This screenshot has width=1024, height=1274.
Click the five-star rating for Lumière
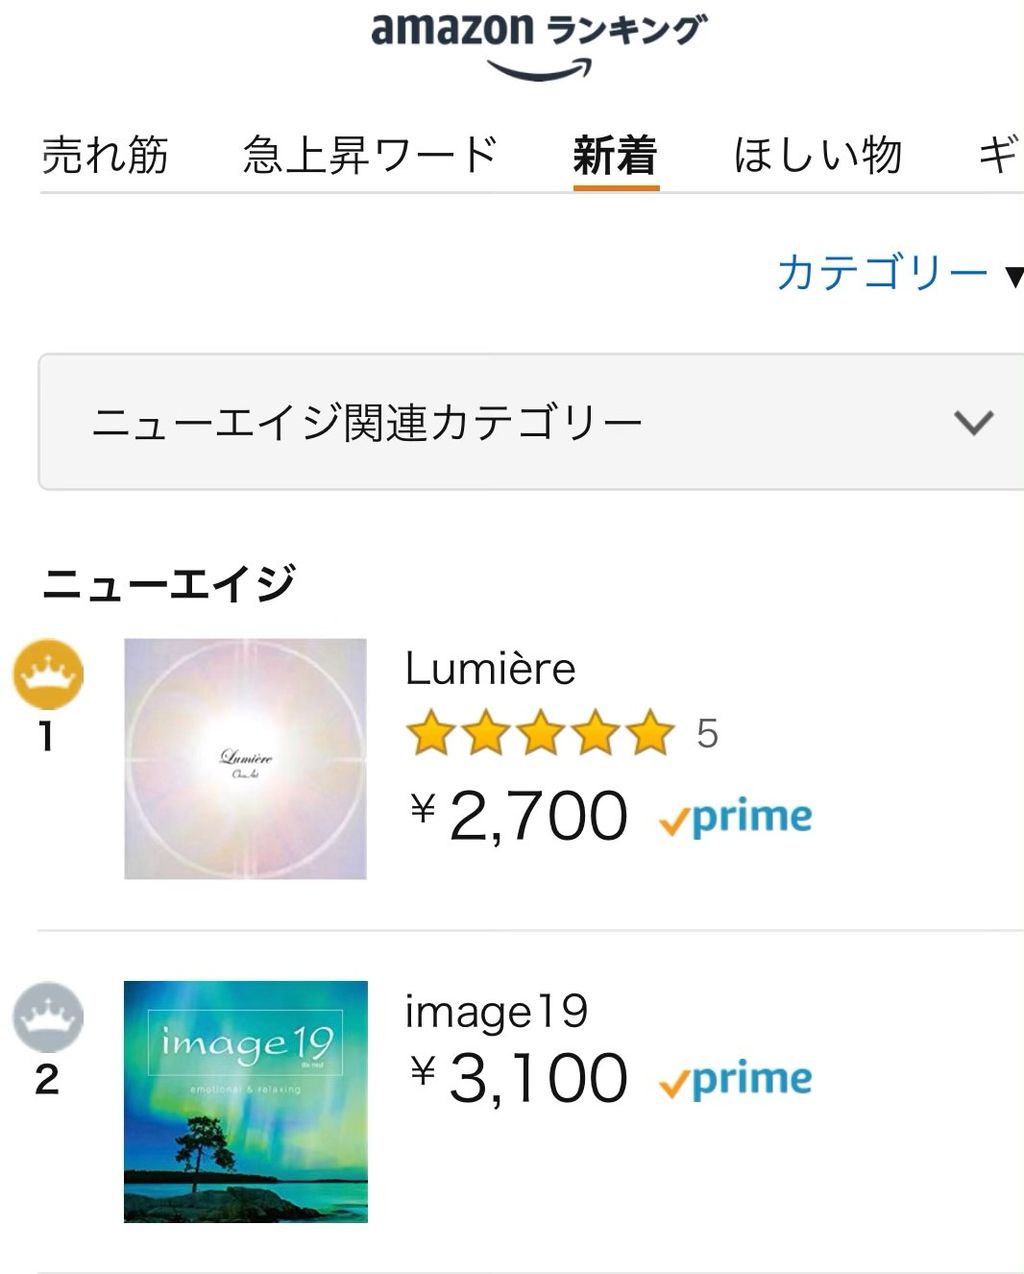(540, 733)
